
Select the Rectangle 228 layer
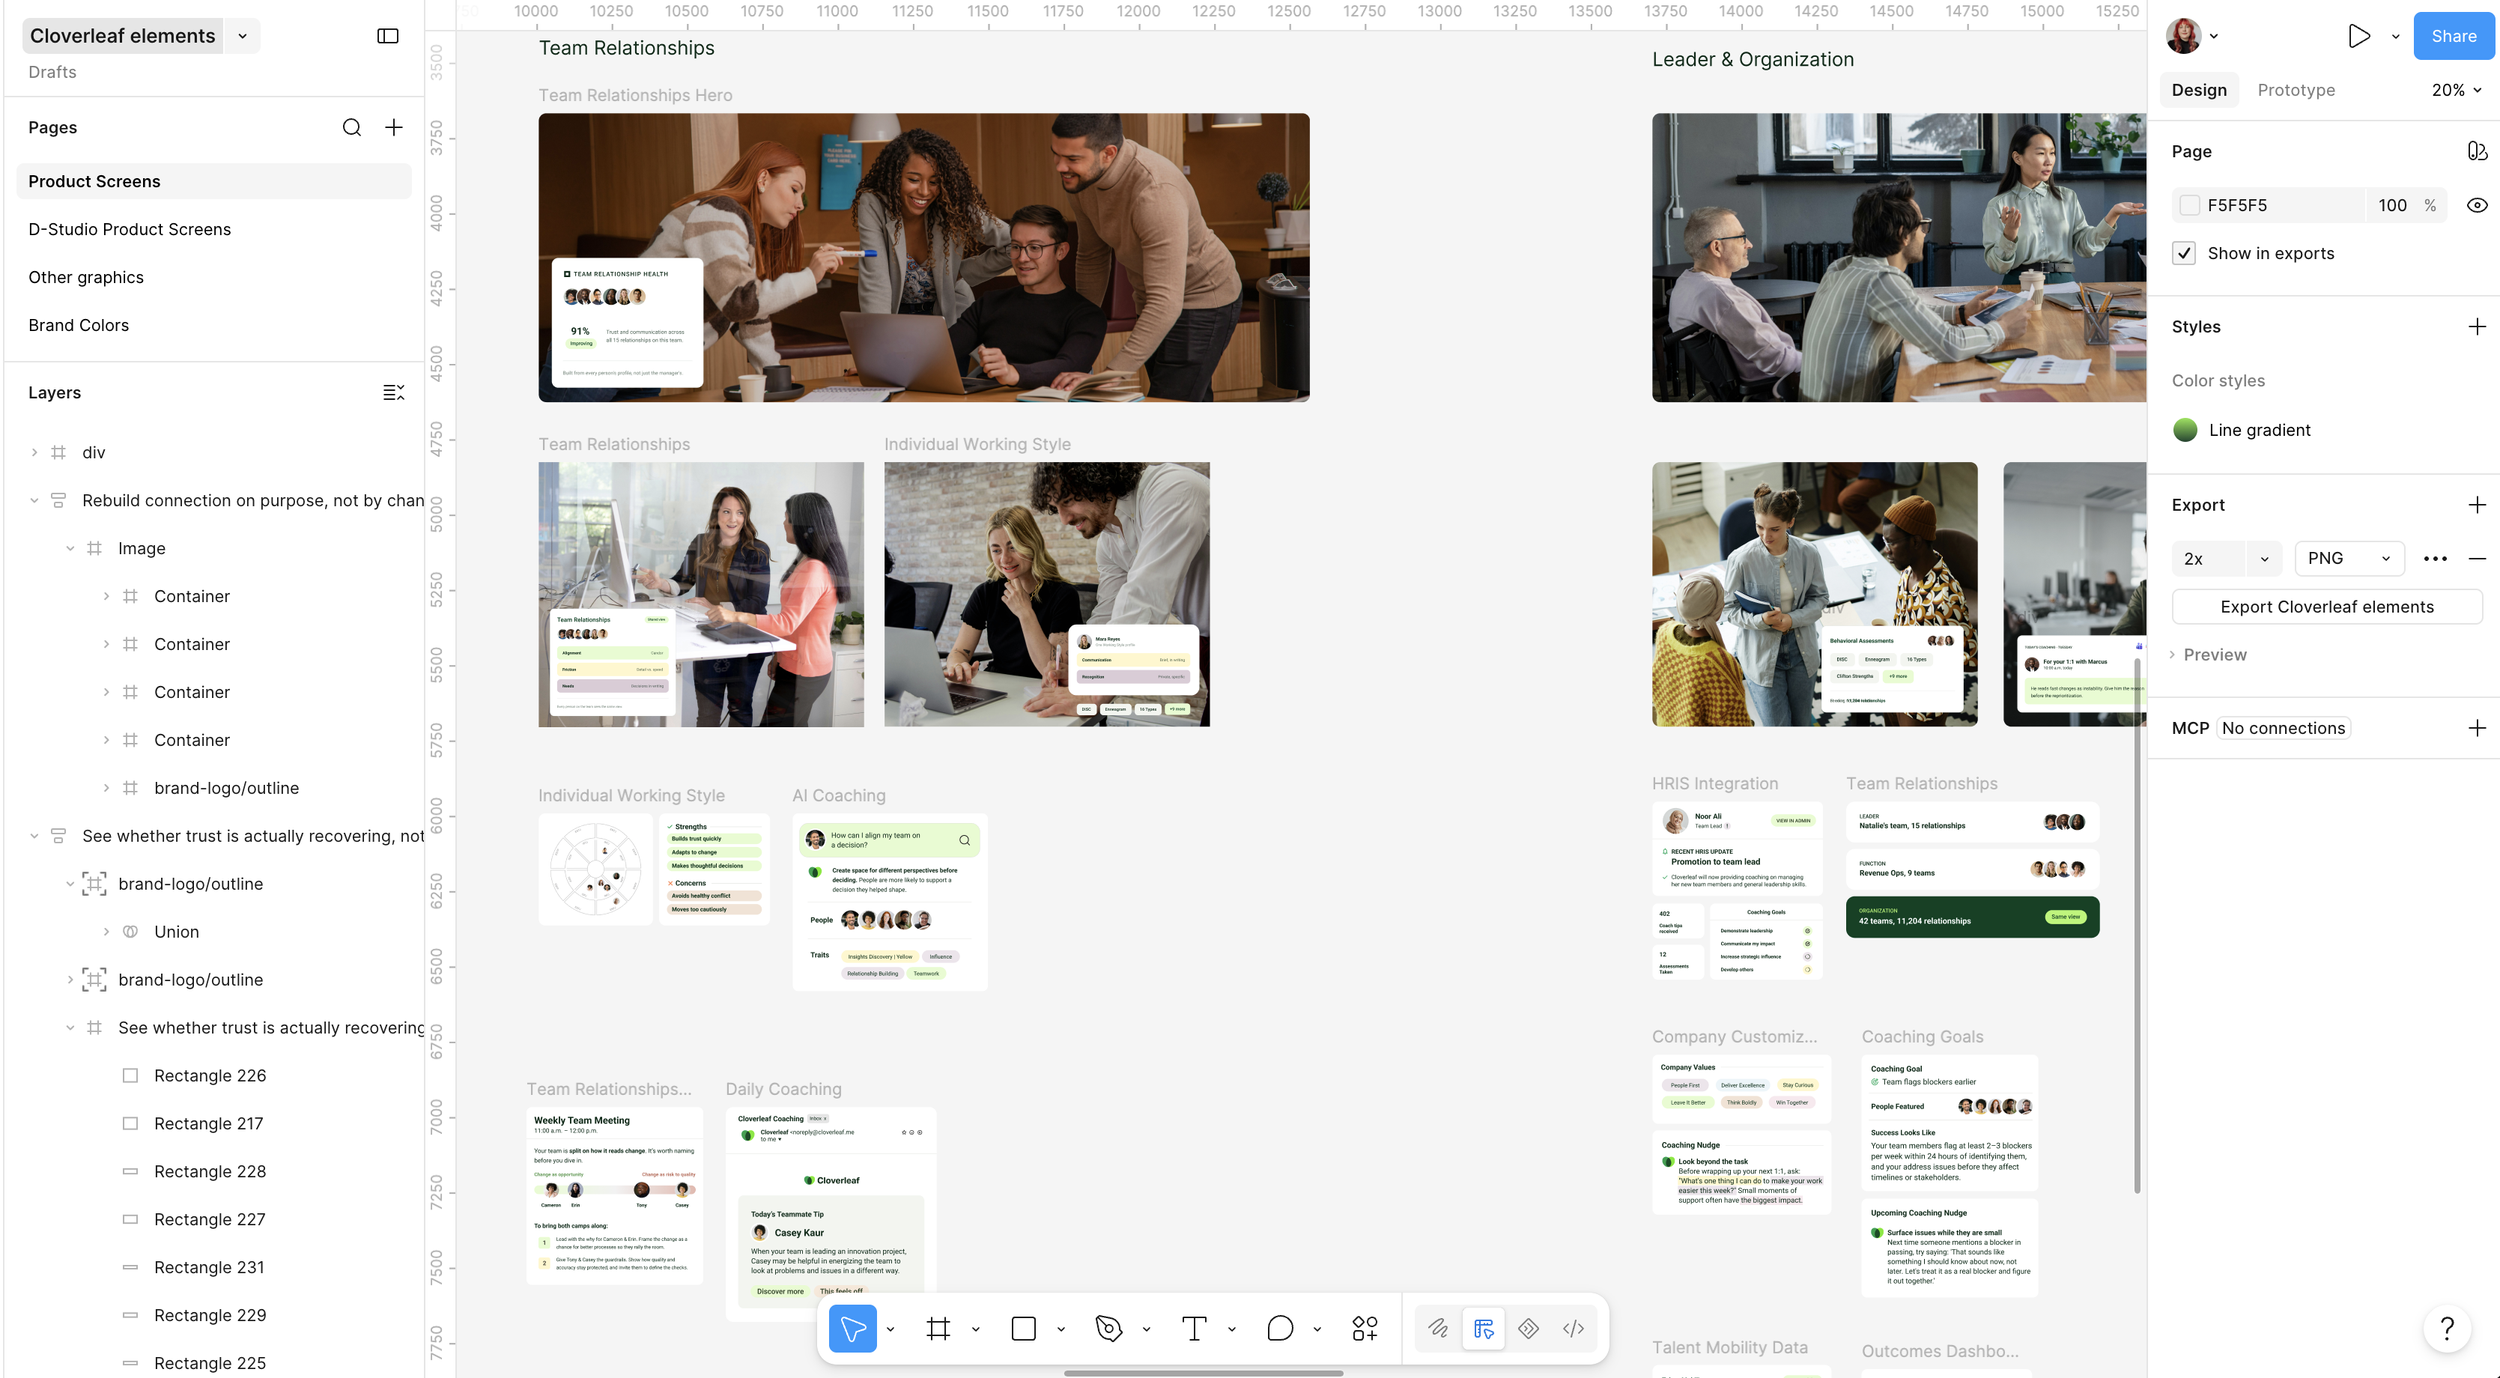pyautogui.click(x=210, y=1172)
